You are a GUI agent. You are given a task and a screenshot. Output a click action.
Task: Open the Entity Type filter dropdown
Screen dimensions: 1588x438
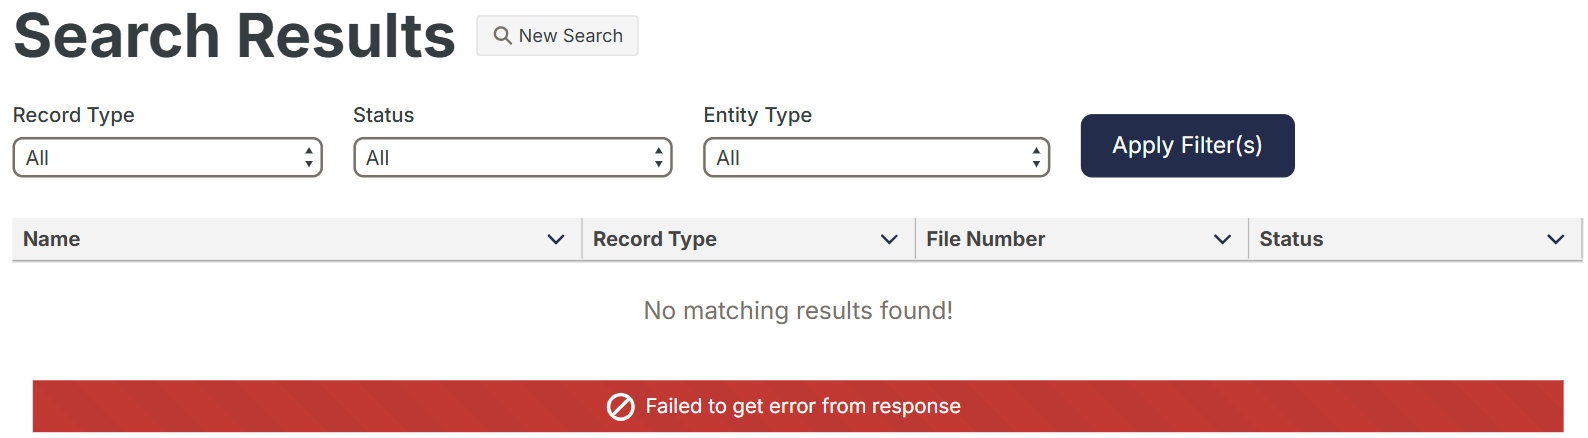[x=877, y=157]
